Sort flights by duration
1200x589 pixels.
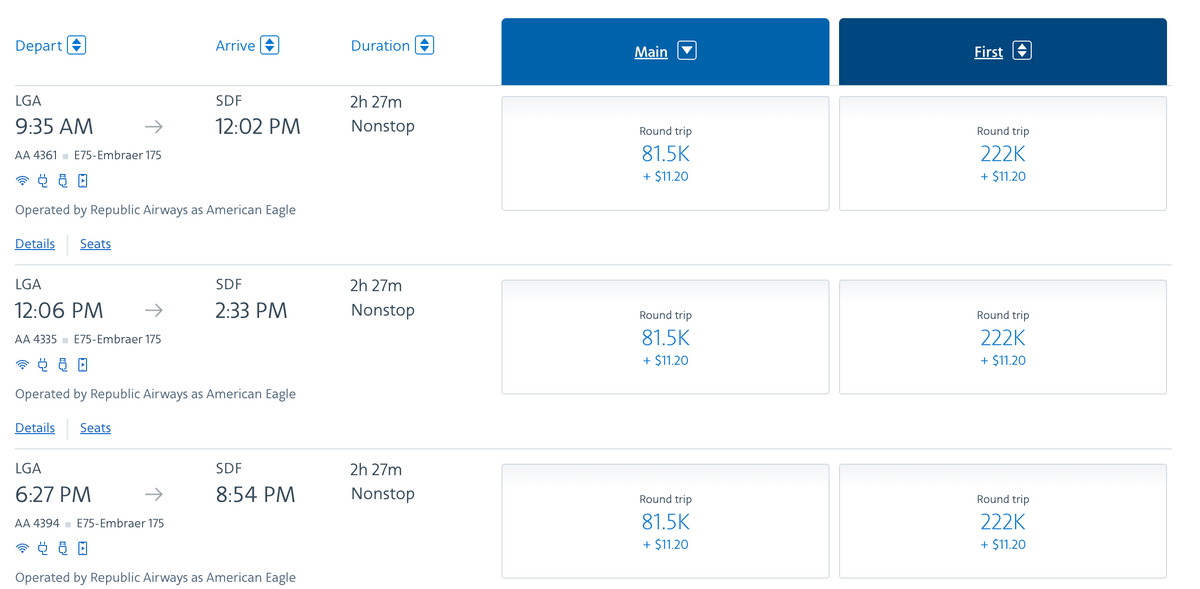[424, 45]
